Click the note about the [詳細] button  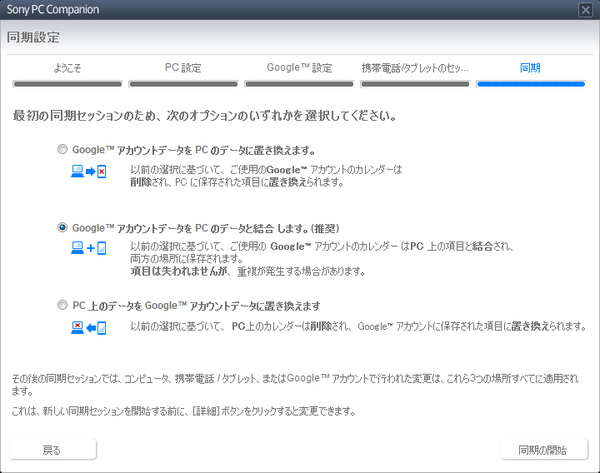click(184, 411)
